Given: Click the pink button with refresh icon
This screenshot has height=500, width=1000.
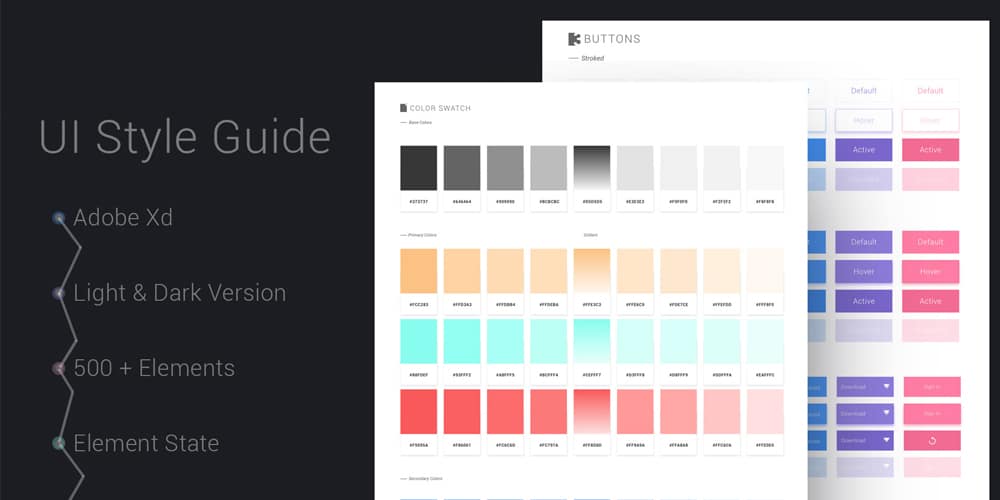Looking at the screenshot, I should point(932,441).
